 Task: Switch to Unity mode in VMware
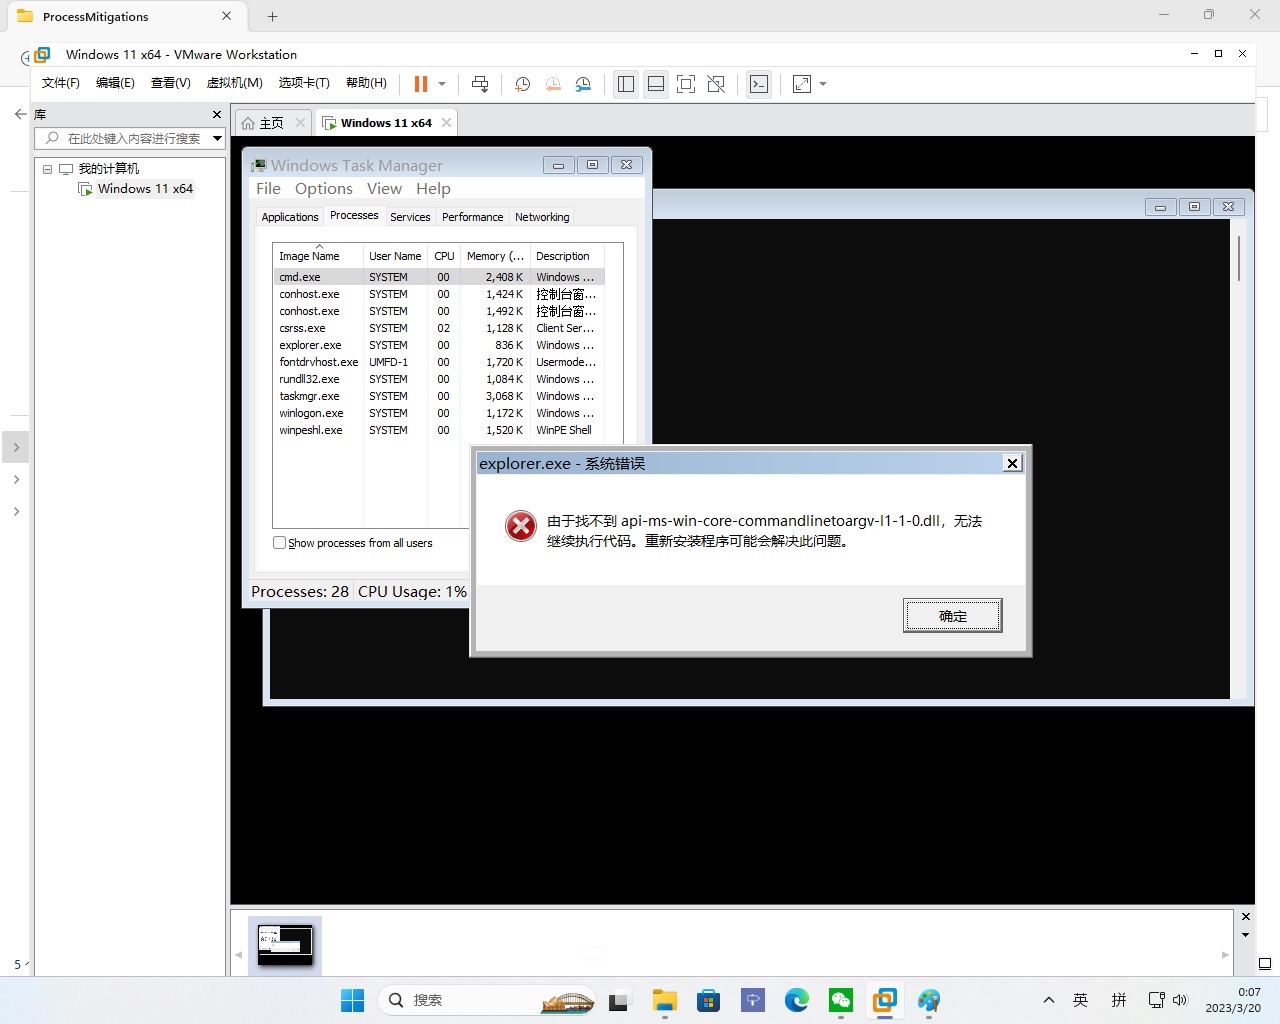716,84
